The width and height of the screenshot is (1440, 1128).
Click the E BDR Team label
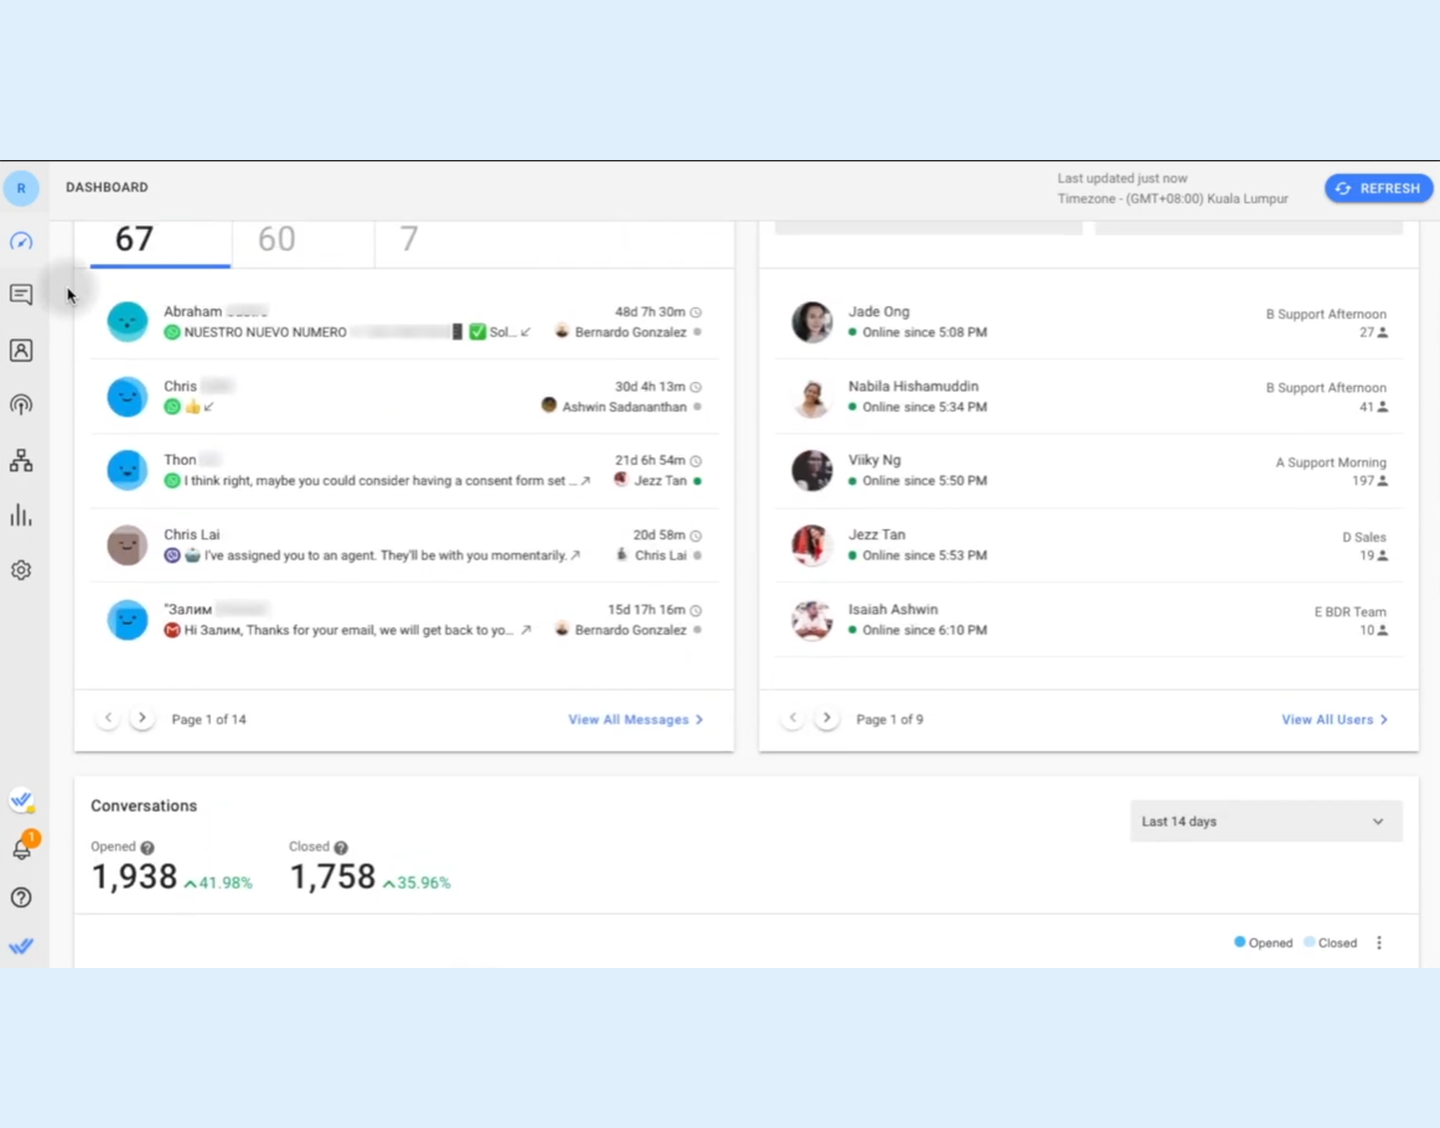[1350, 611]
